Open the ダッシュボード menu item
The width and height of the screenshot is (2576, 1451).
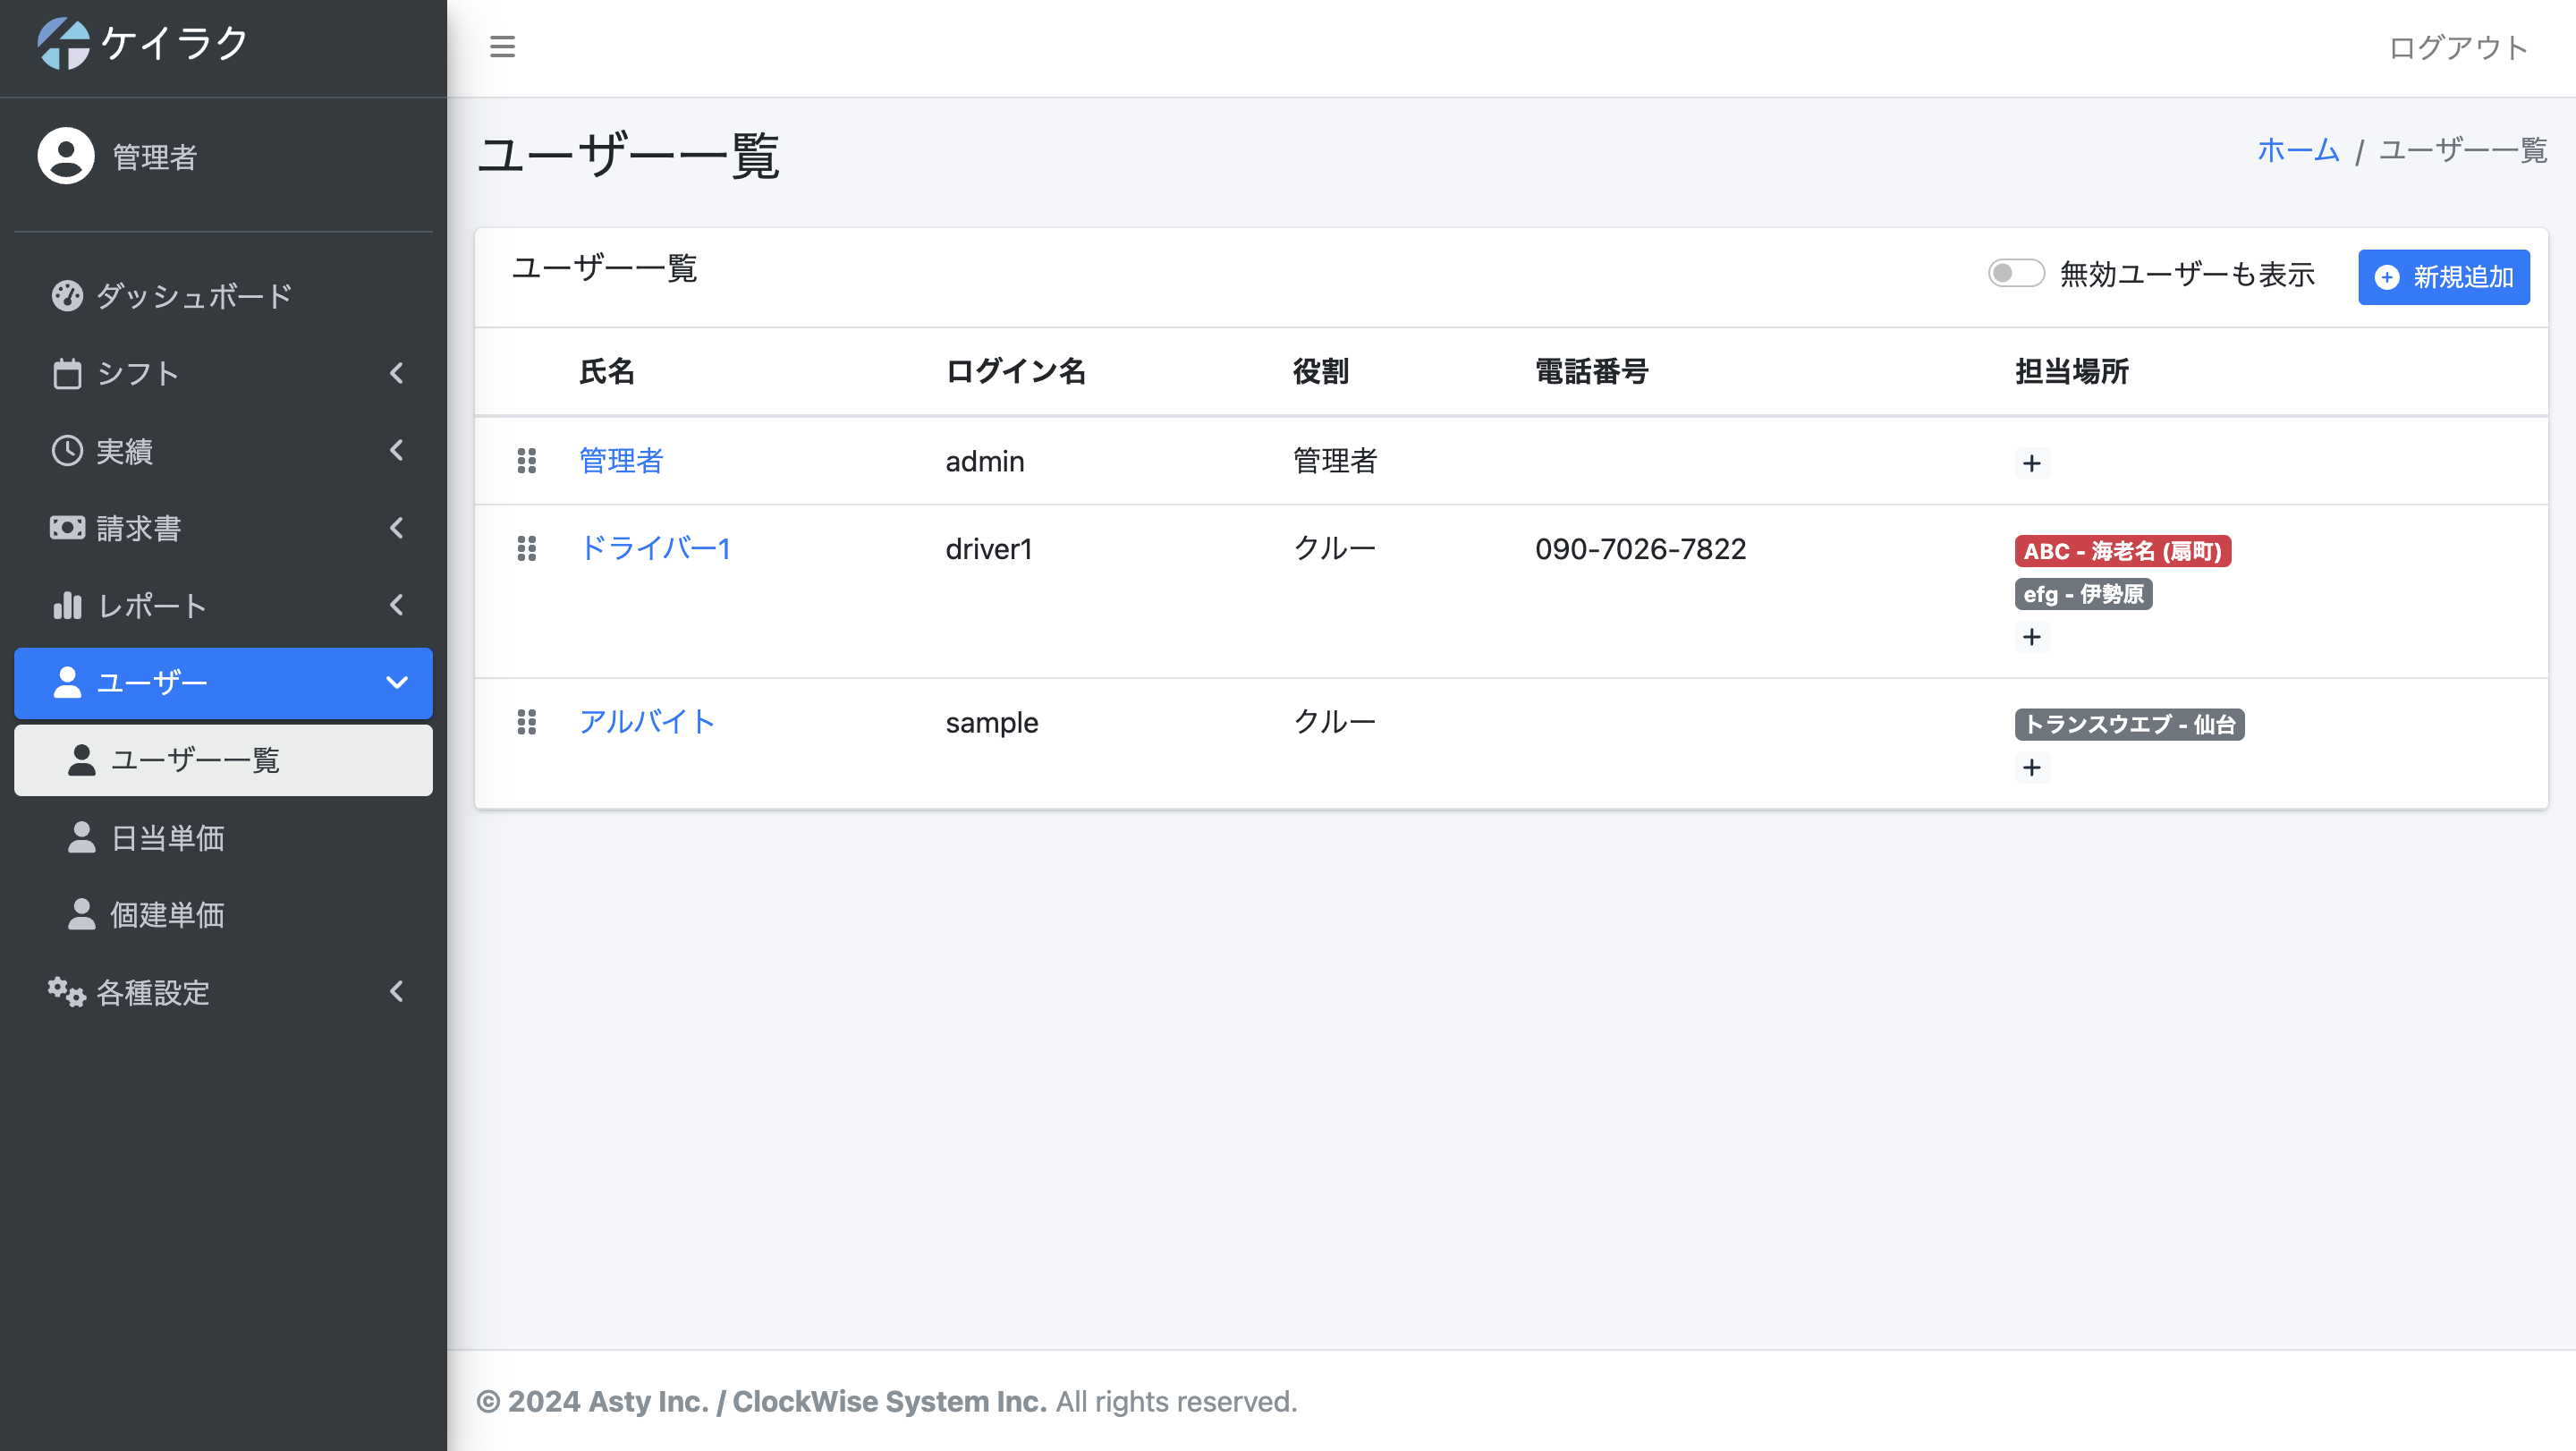point(223,296)
